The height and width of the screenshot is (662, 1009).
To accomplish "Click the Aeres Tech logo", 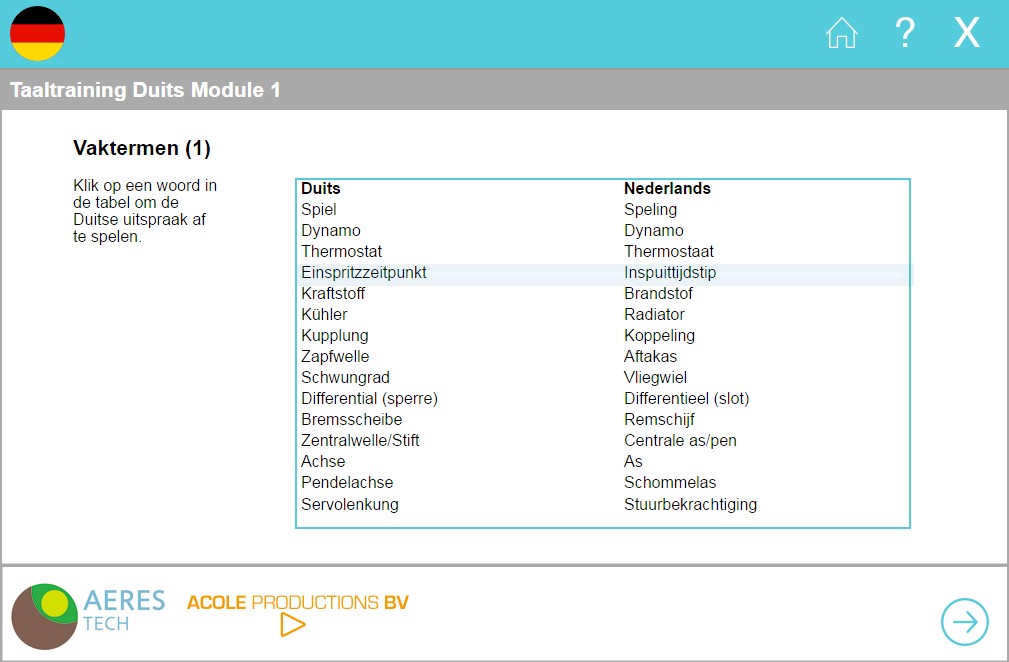I will point(88,614).
